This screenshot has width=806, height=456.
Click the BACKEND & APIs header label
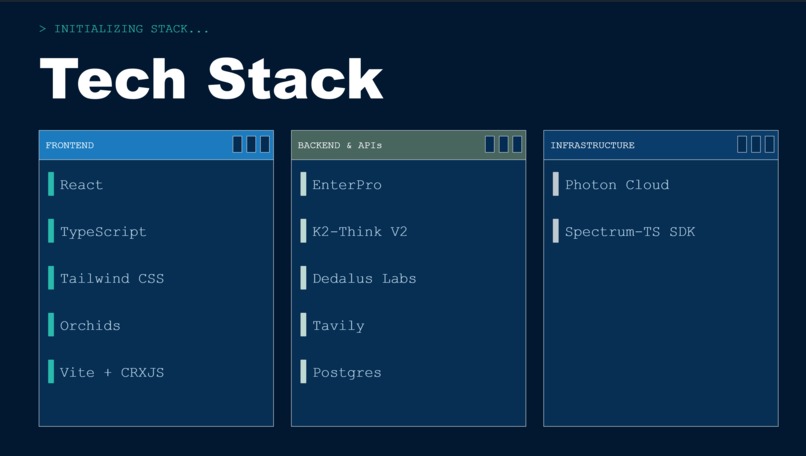(340, 145)
